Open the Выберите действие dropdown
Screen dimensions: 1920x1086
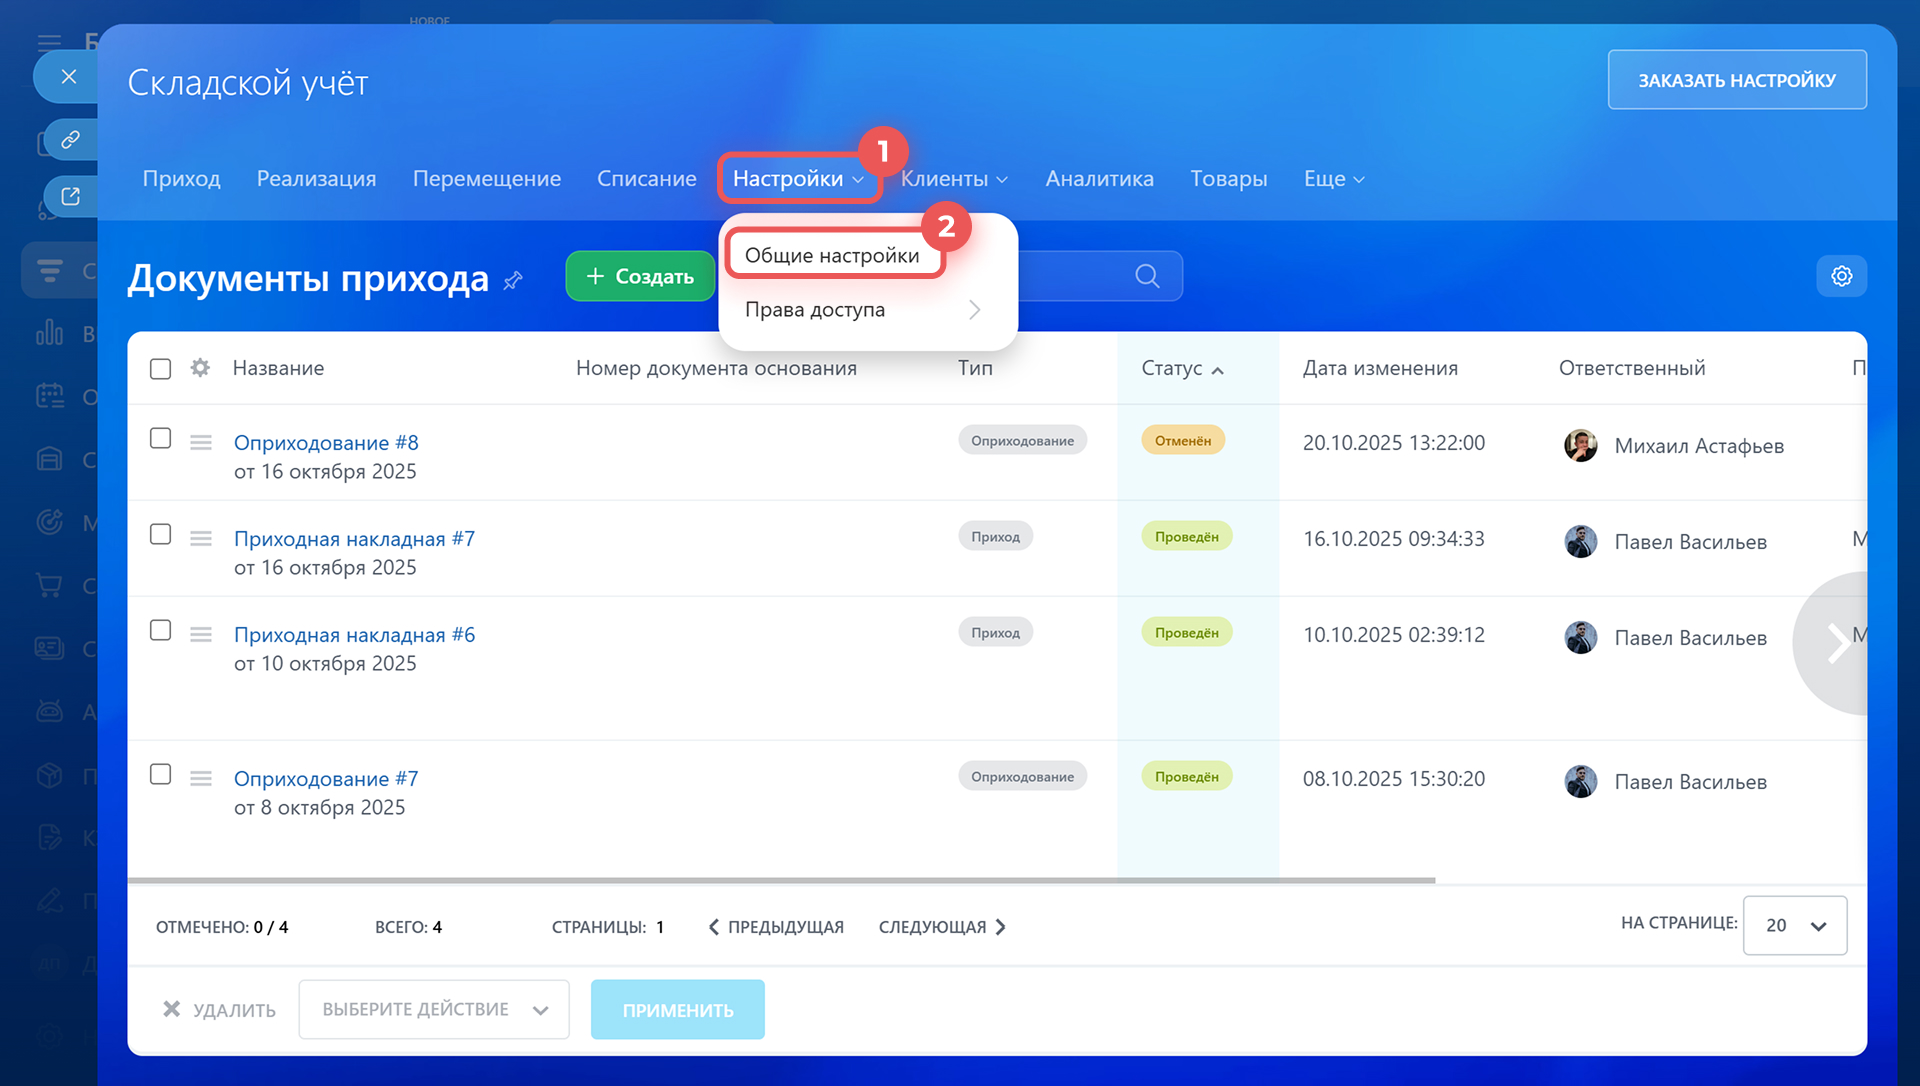(x=434, y=1009)
